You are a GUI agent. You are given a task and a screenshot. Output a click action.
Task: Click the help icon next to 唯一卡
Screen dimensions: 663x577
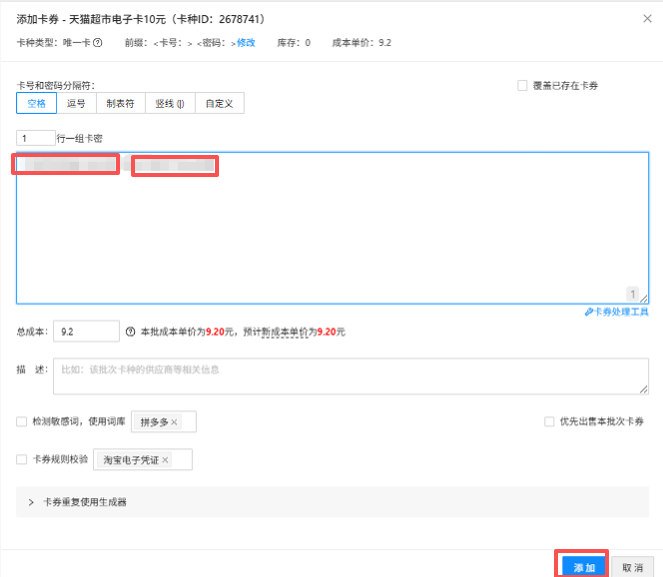pyautogui.click(x=98, y=43)
